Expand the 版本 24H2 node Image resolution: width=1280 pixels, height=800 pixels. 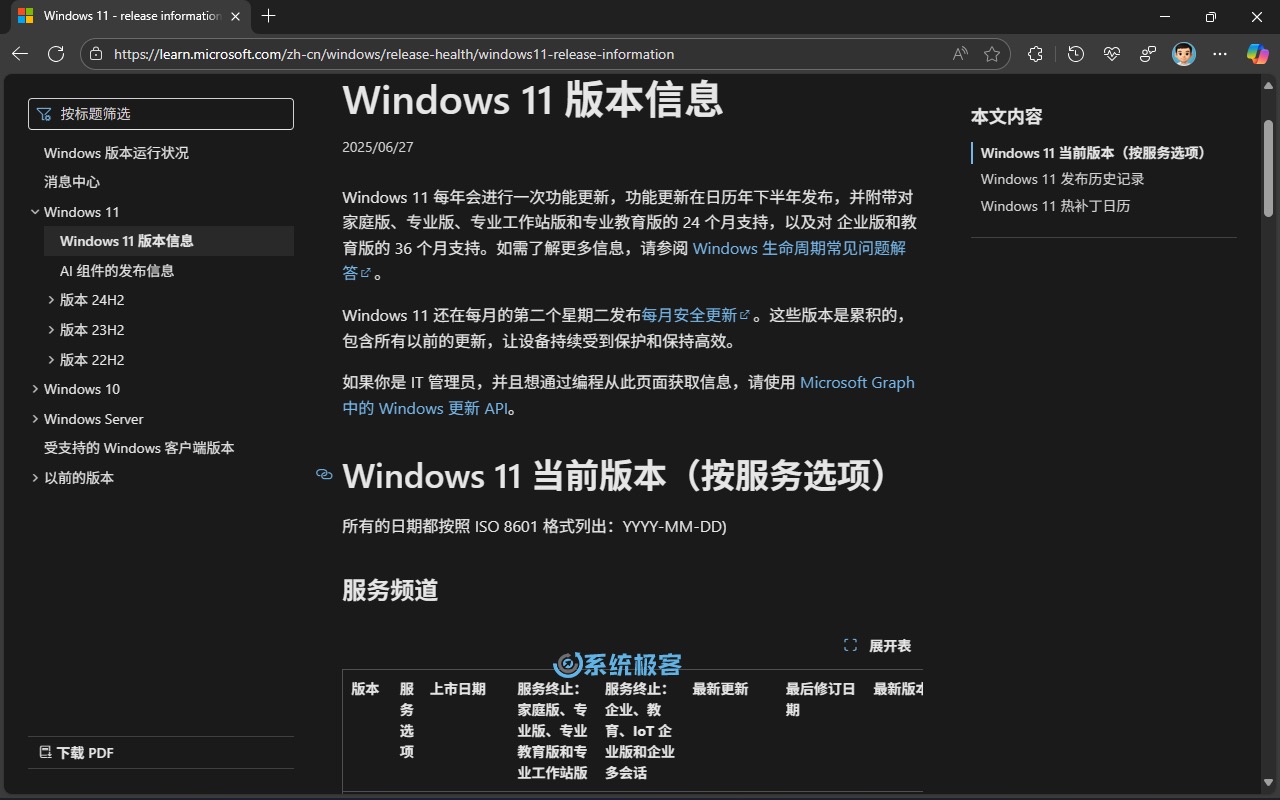click(x=51, y=300)
